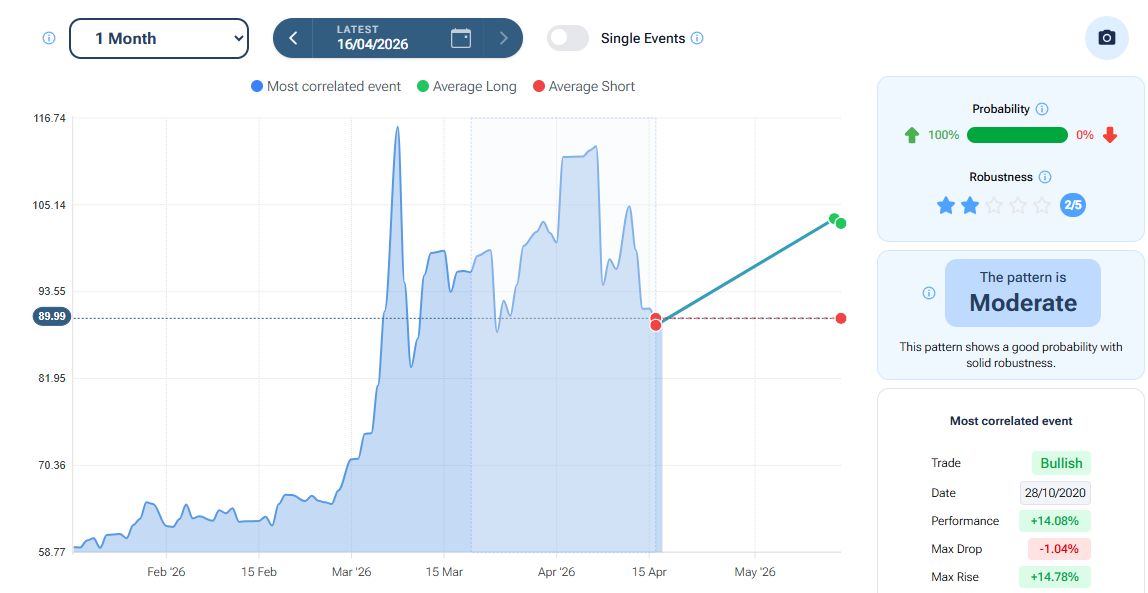This screenshot has height=593, width=1148.
Task: Hide the Average Short legend series
Action: (584, 87)
